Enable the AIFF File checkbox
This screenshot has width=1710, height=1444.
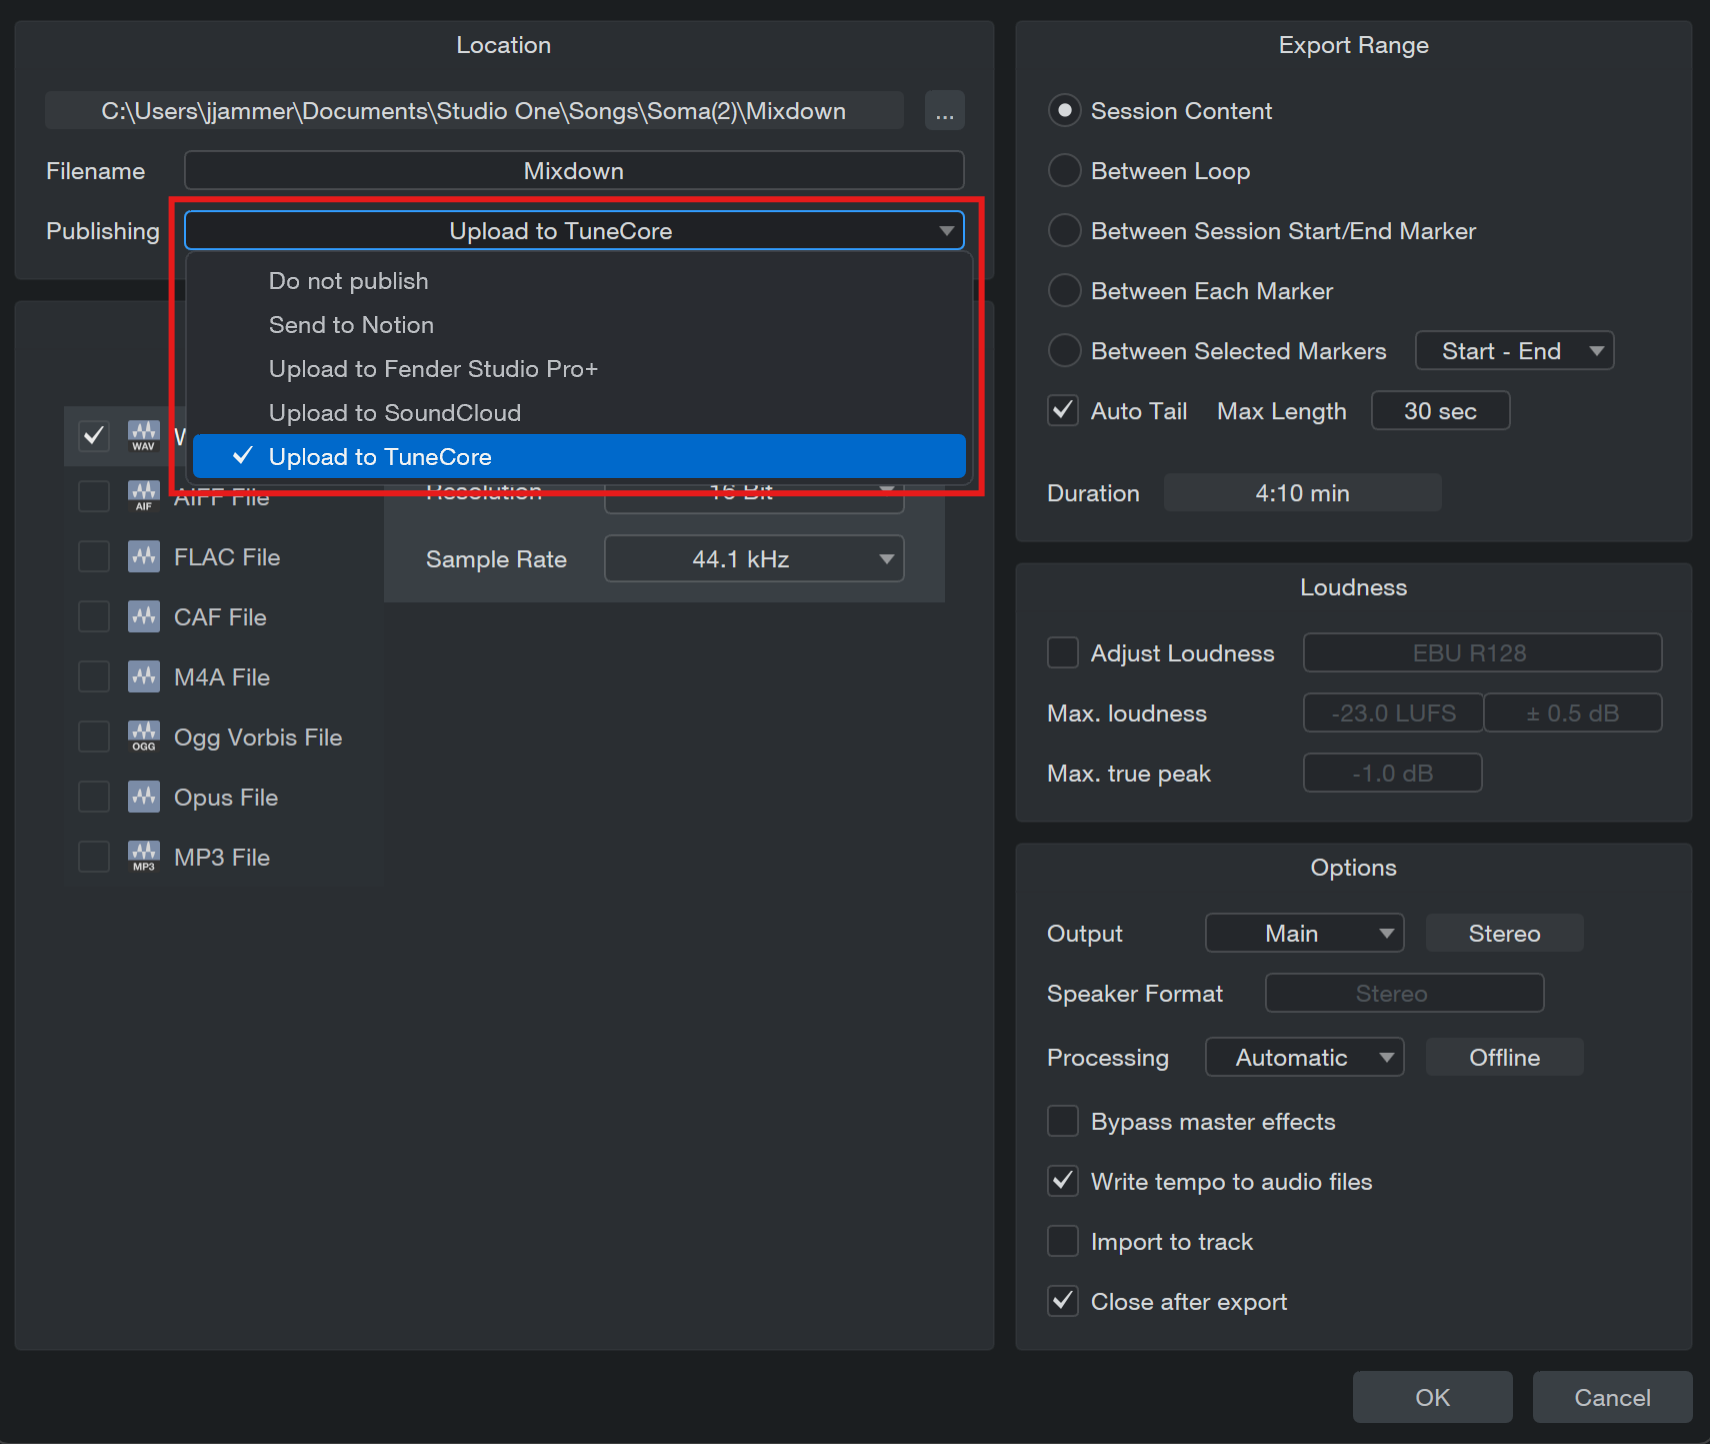[94, 496]
